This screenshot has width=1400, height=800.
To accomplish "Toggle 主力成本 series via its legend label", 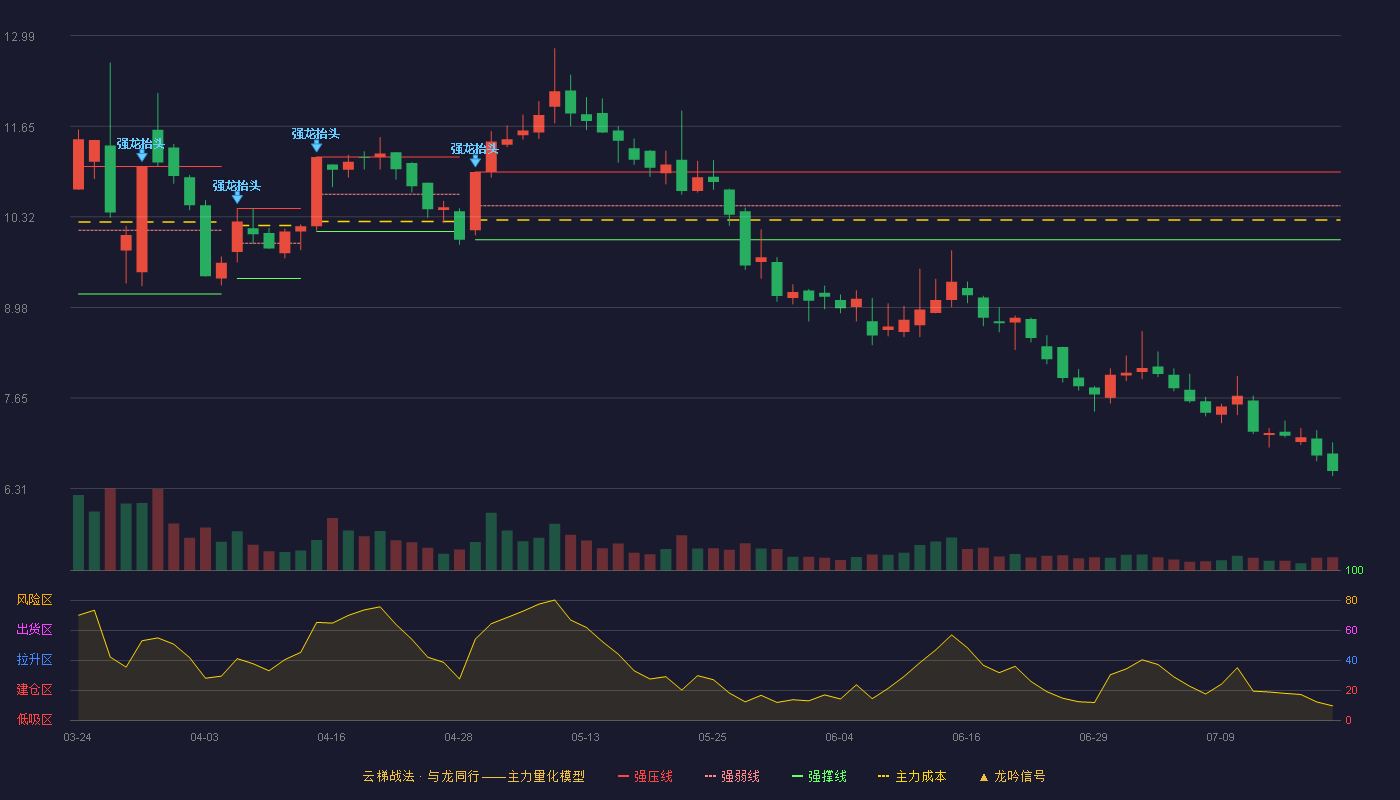I will [x=920, y=776].
